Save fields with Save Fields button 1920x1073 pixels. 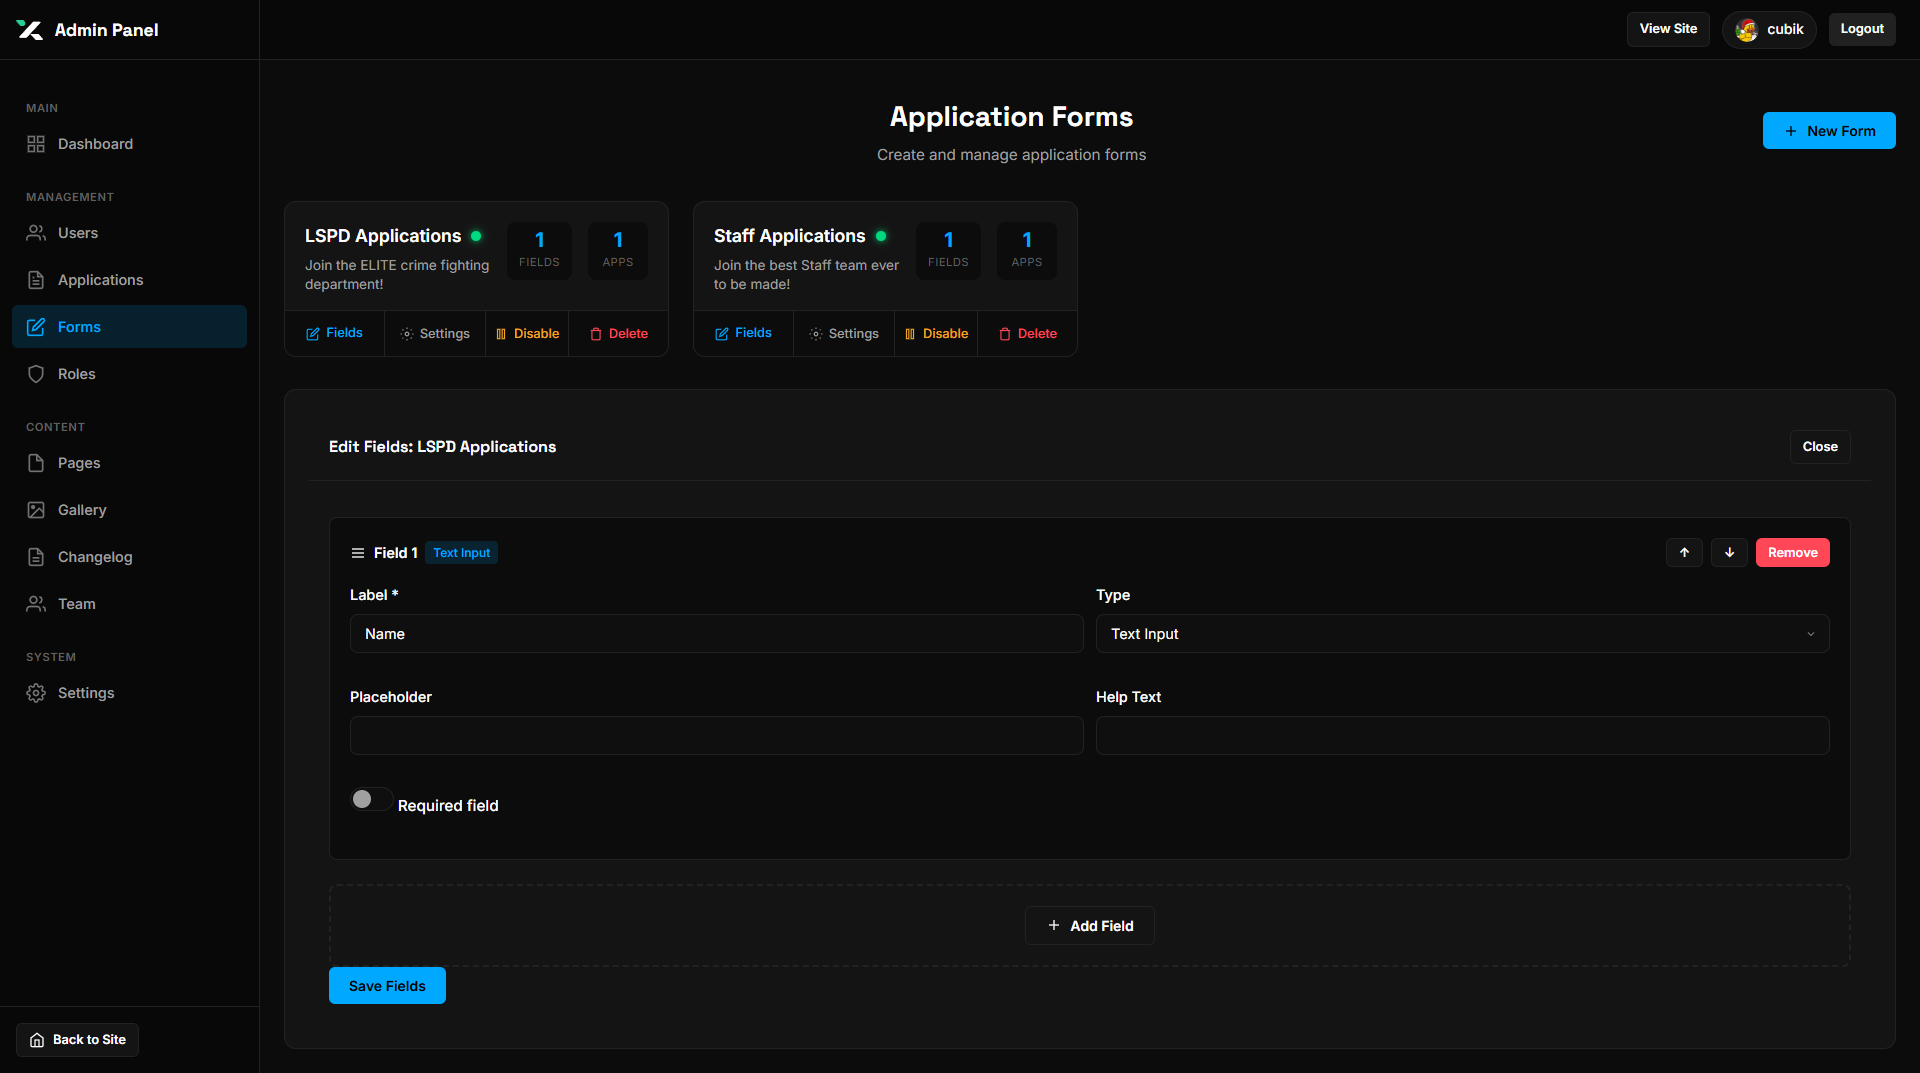point(387,986)
